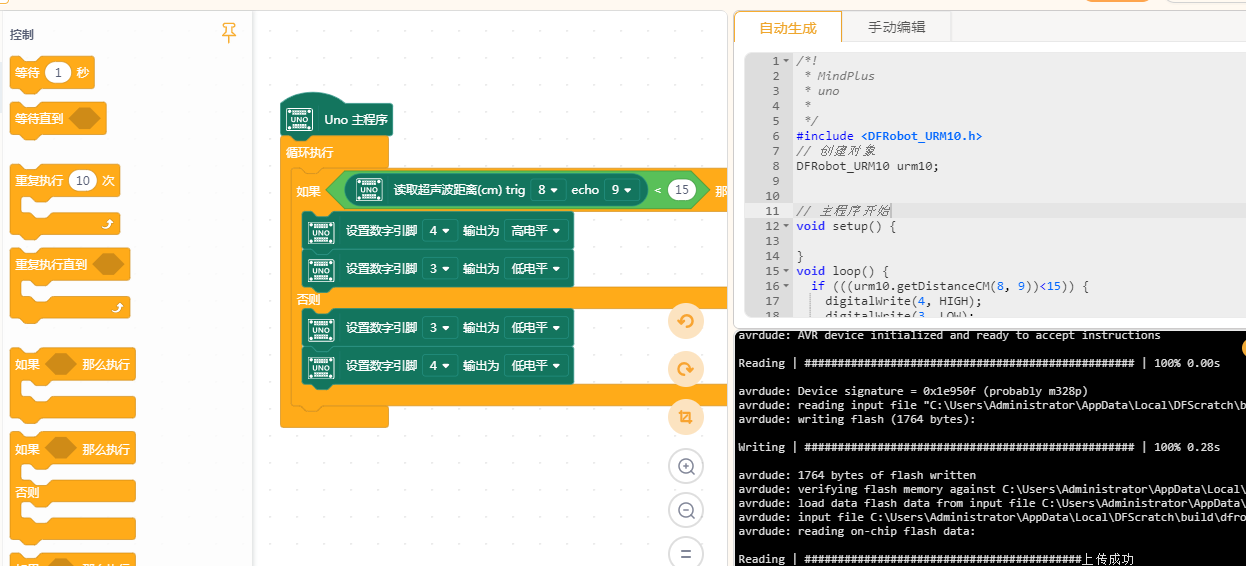This screenshot has height=566, width=1246.
Task: Click the #include <DFRobot_URM10.h> code line
Action: pyautogui.click(x=889, y=136)
